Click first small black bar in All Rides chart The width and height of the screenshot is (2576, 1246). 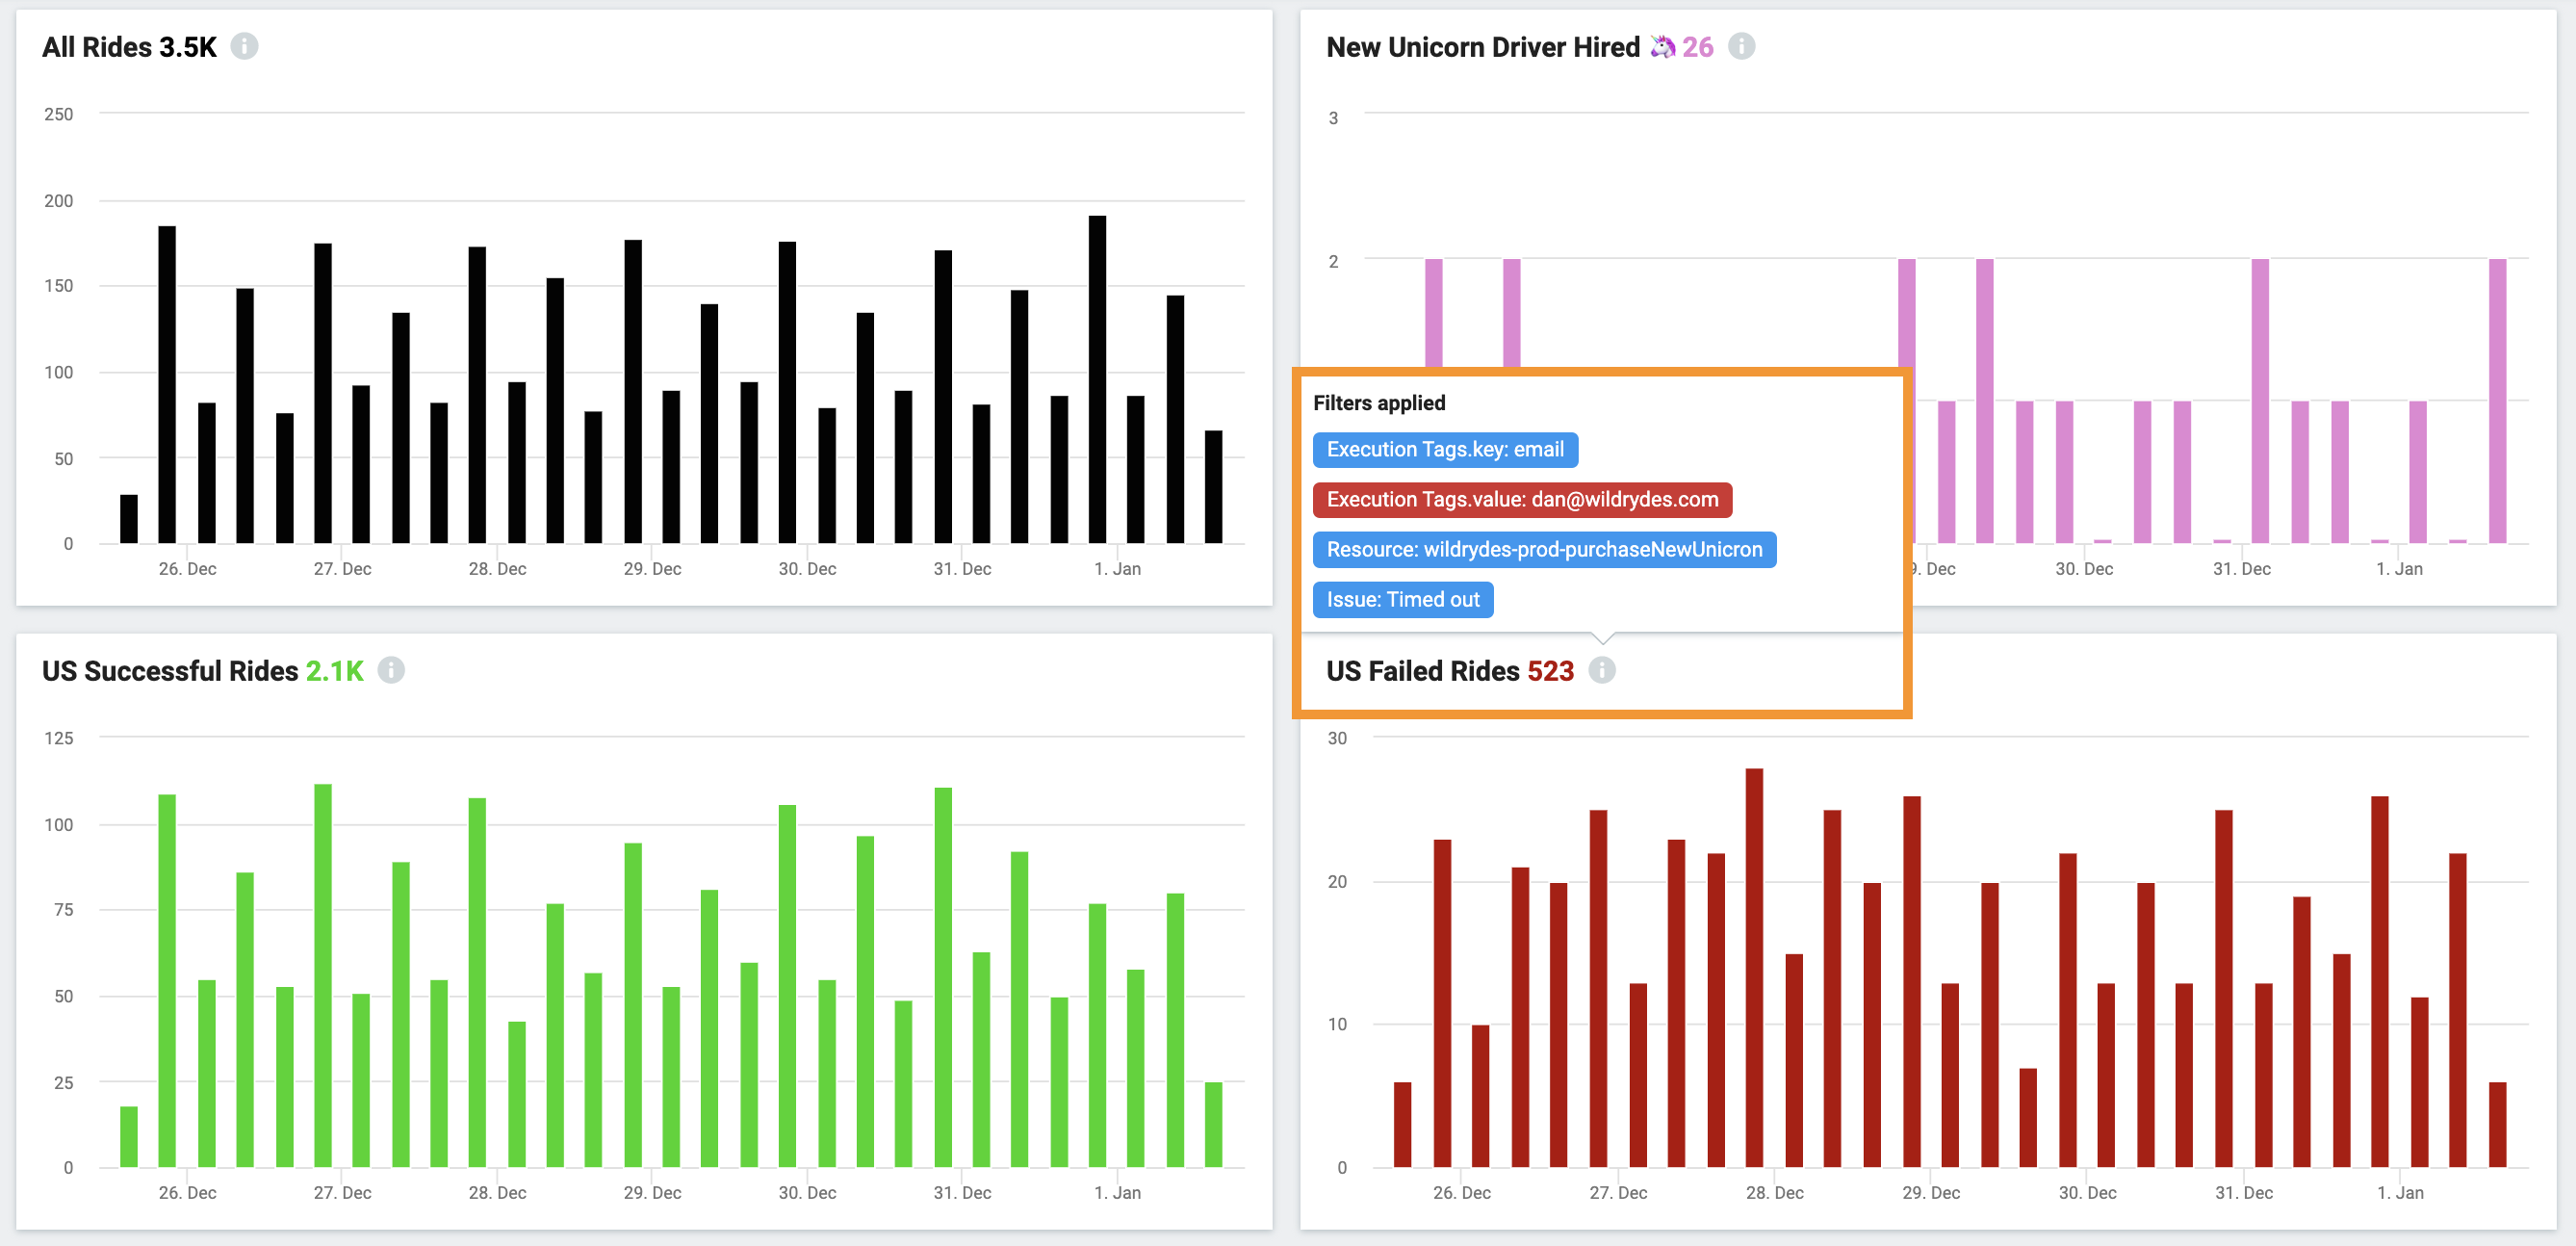tap(129, 519)
